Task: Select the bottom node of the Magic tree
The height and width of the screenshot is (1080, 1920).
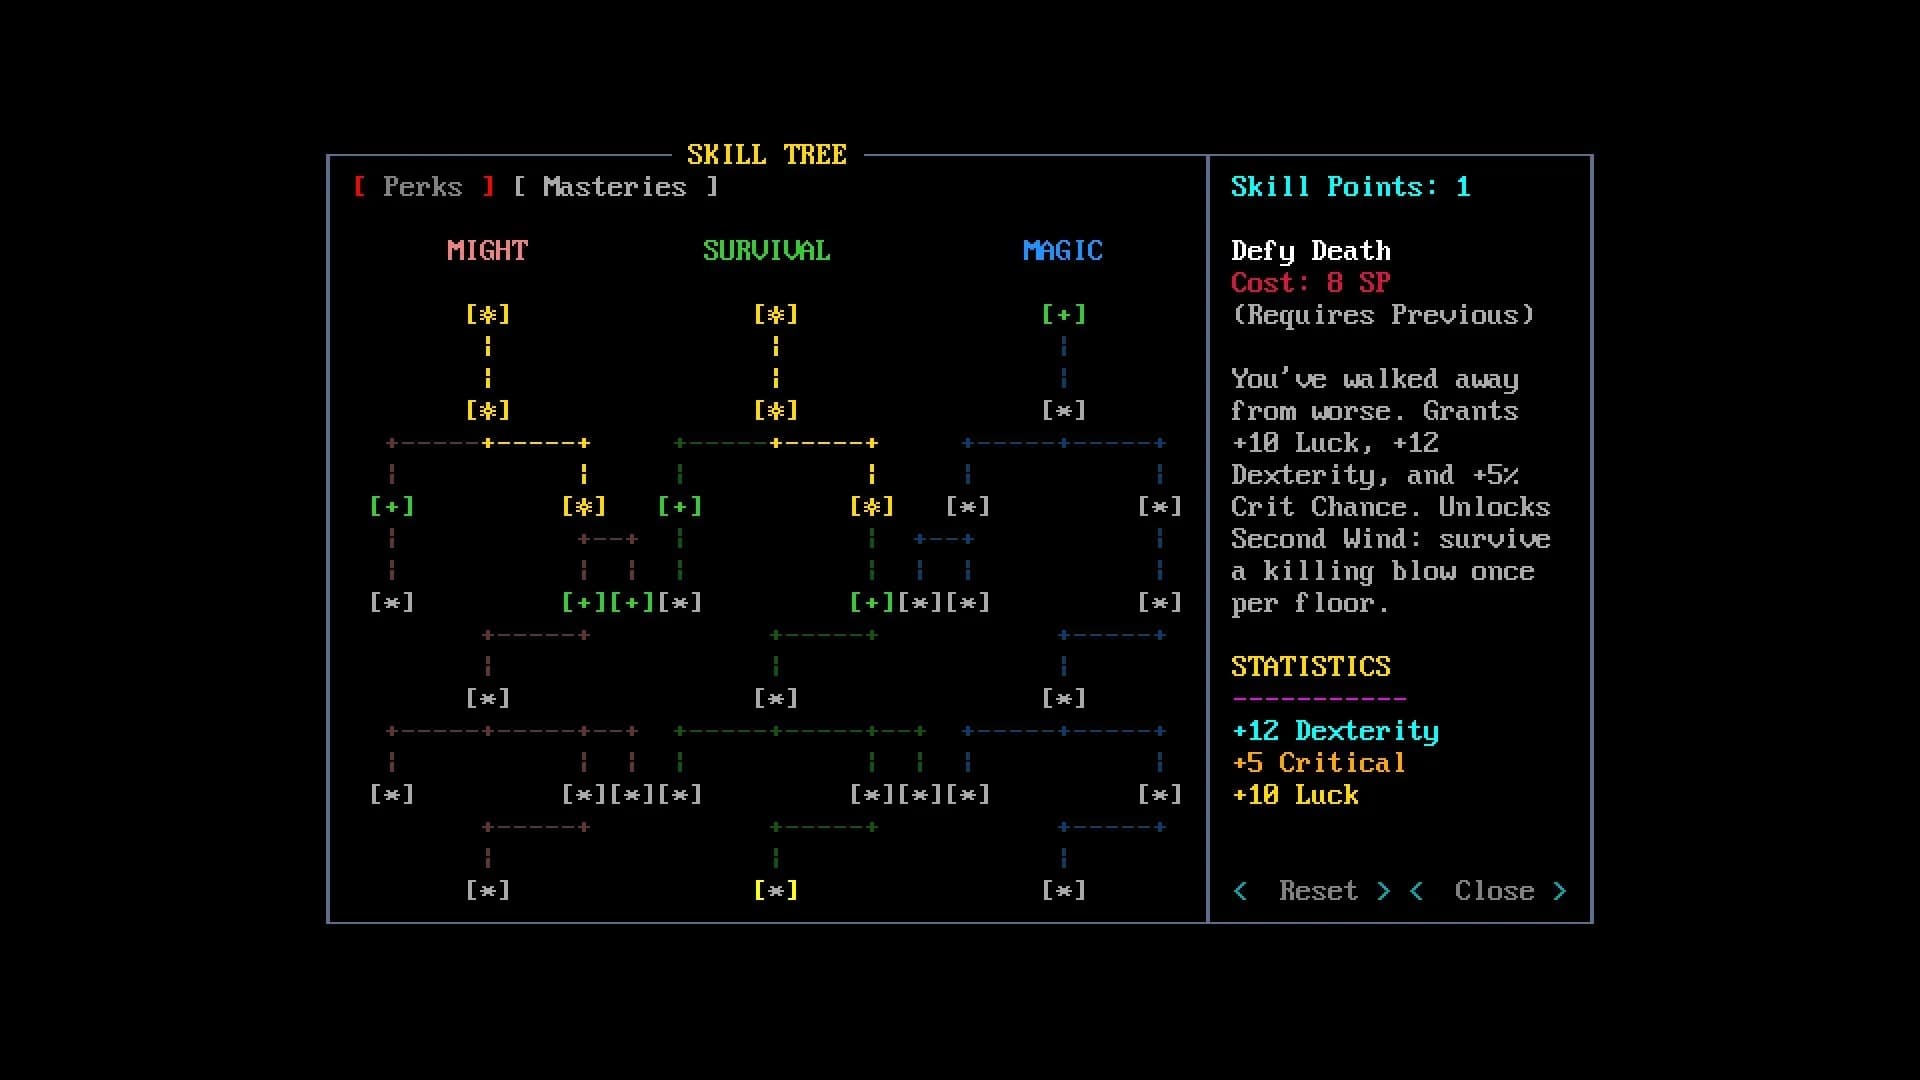Action: pyautogui.click(x=1064, y=890)
